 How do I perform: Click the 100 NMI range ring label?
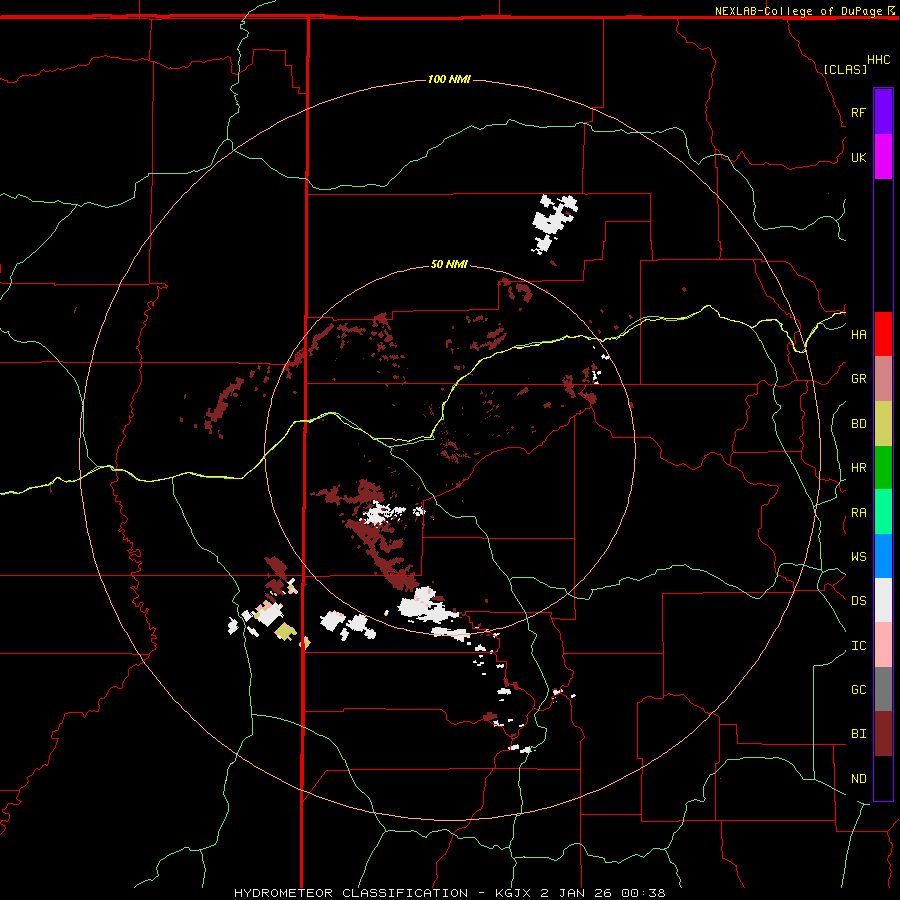pos(449,79)
